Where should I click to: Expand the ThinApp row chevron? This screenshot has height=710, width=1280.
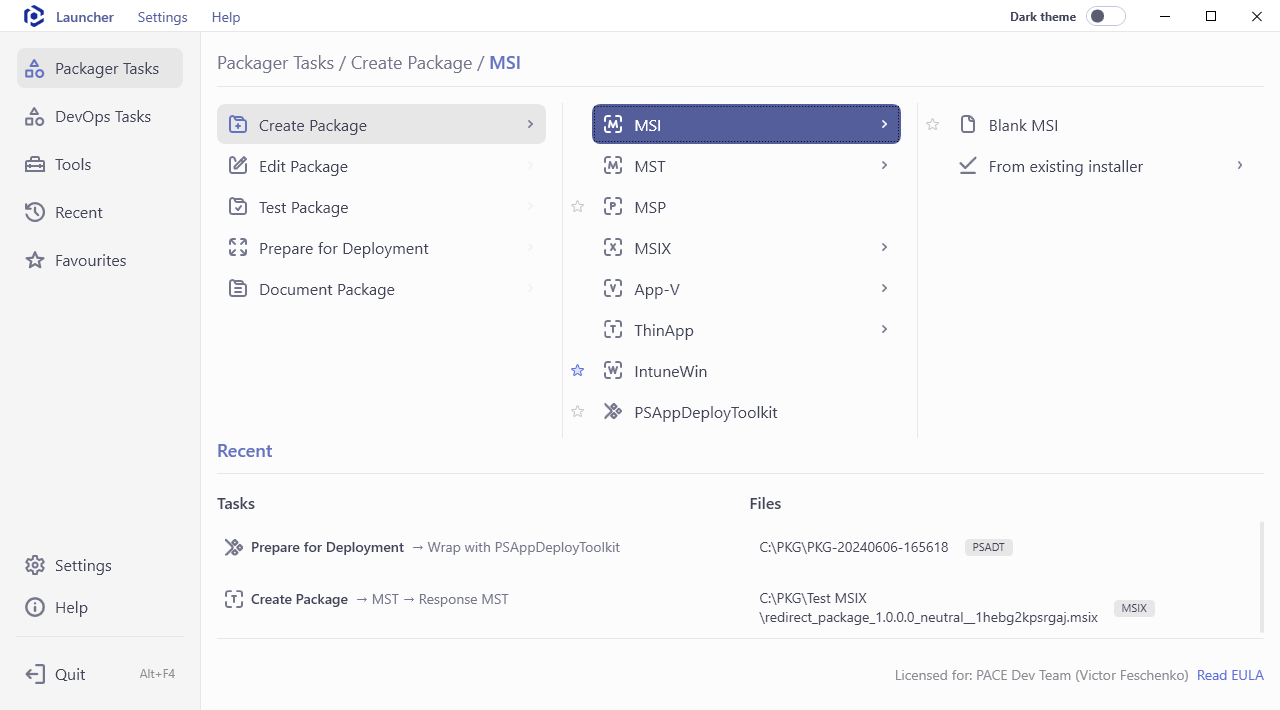pos(884,329)
